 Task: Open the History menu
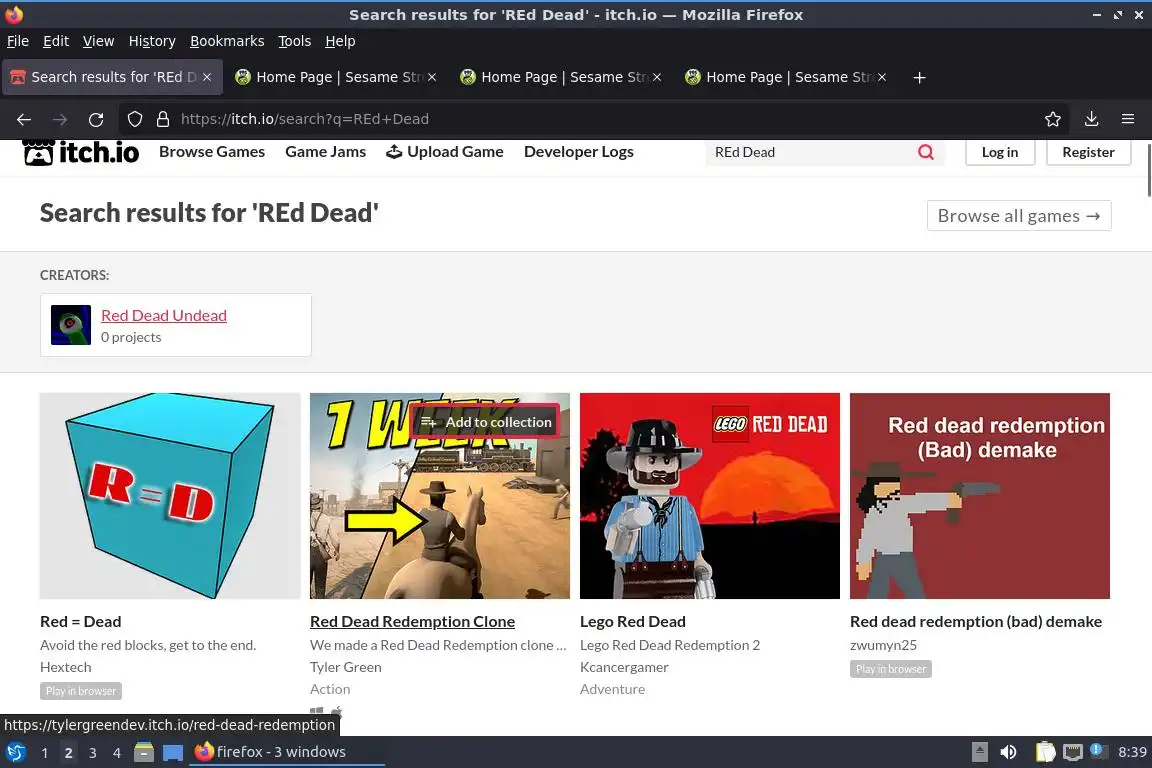pyautogui.click(x=152, y=41)
